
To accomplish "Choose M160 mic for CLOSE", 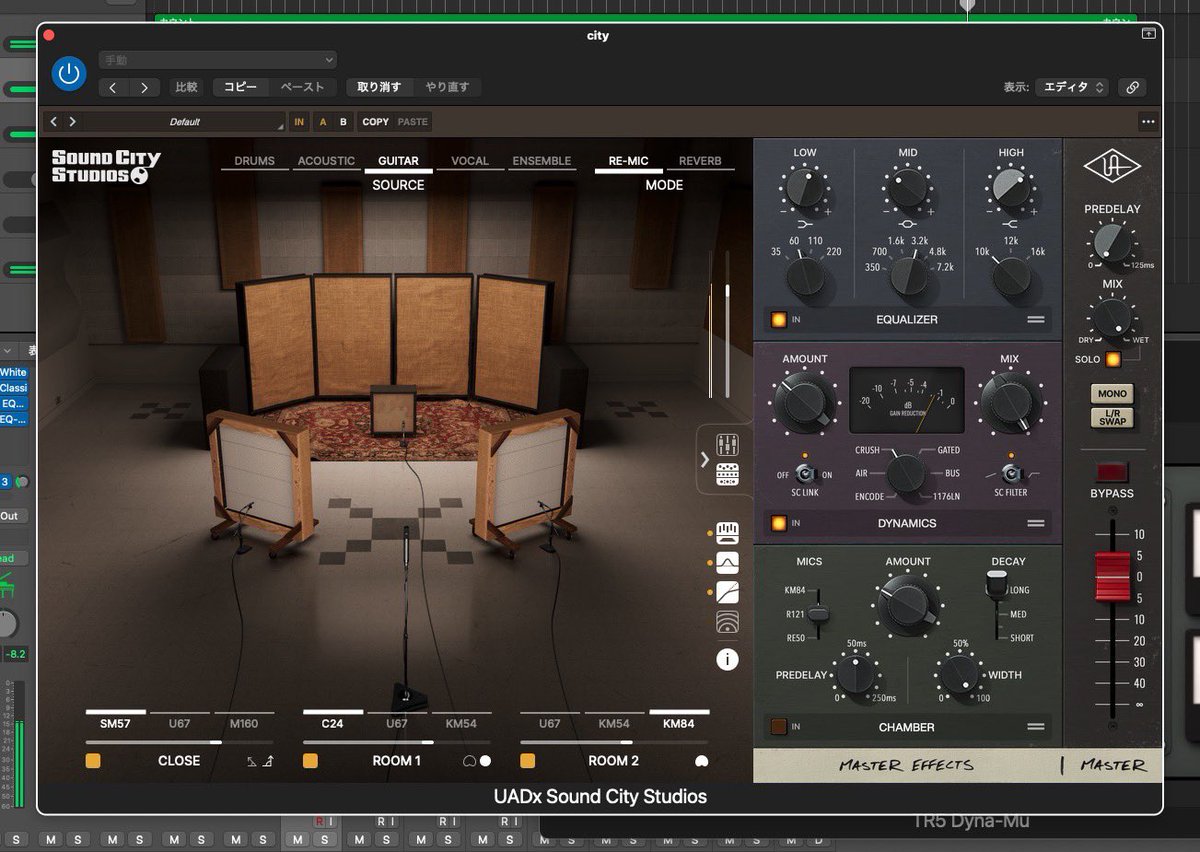I will coord(244,723).
